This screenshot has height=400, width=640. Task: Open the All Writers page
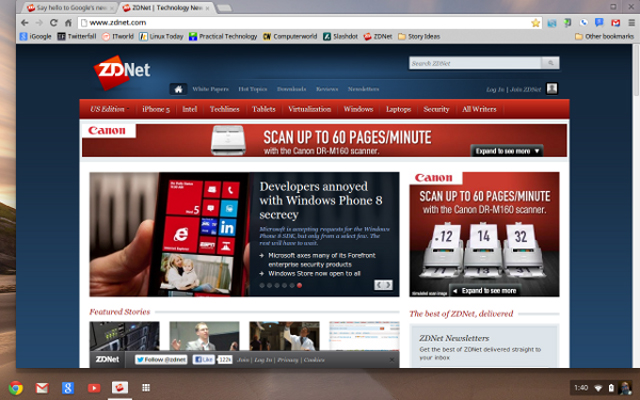pos(479,109)
